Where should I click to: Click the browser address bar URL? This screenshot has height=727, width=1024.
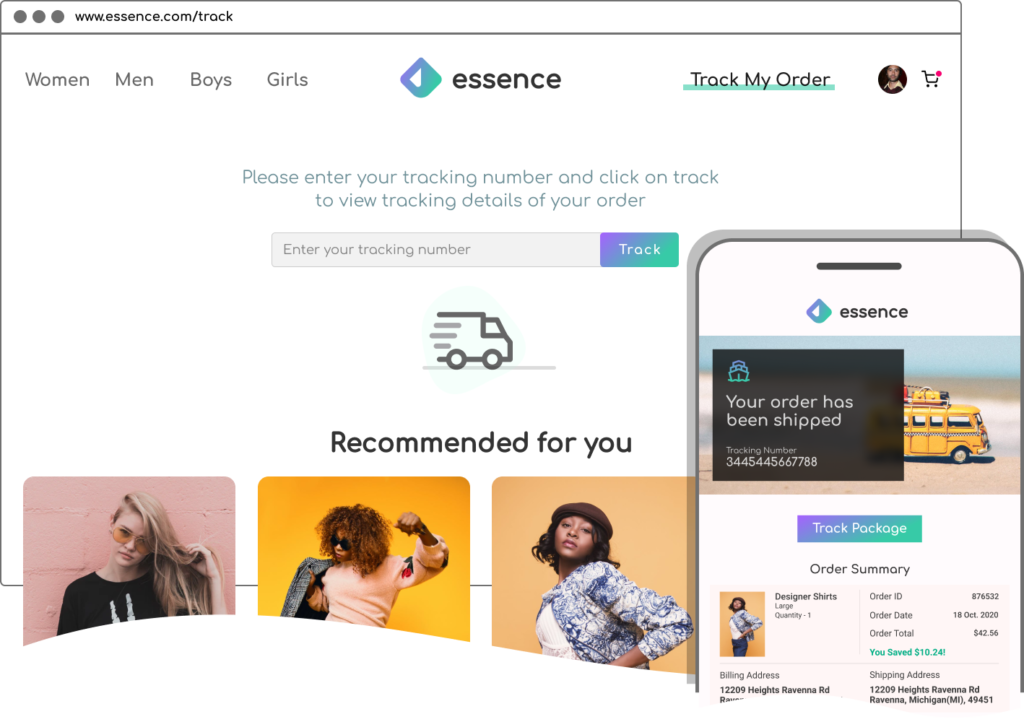point(154,16)
